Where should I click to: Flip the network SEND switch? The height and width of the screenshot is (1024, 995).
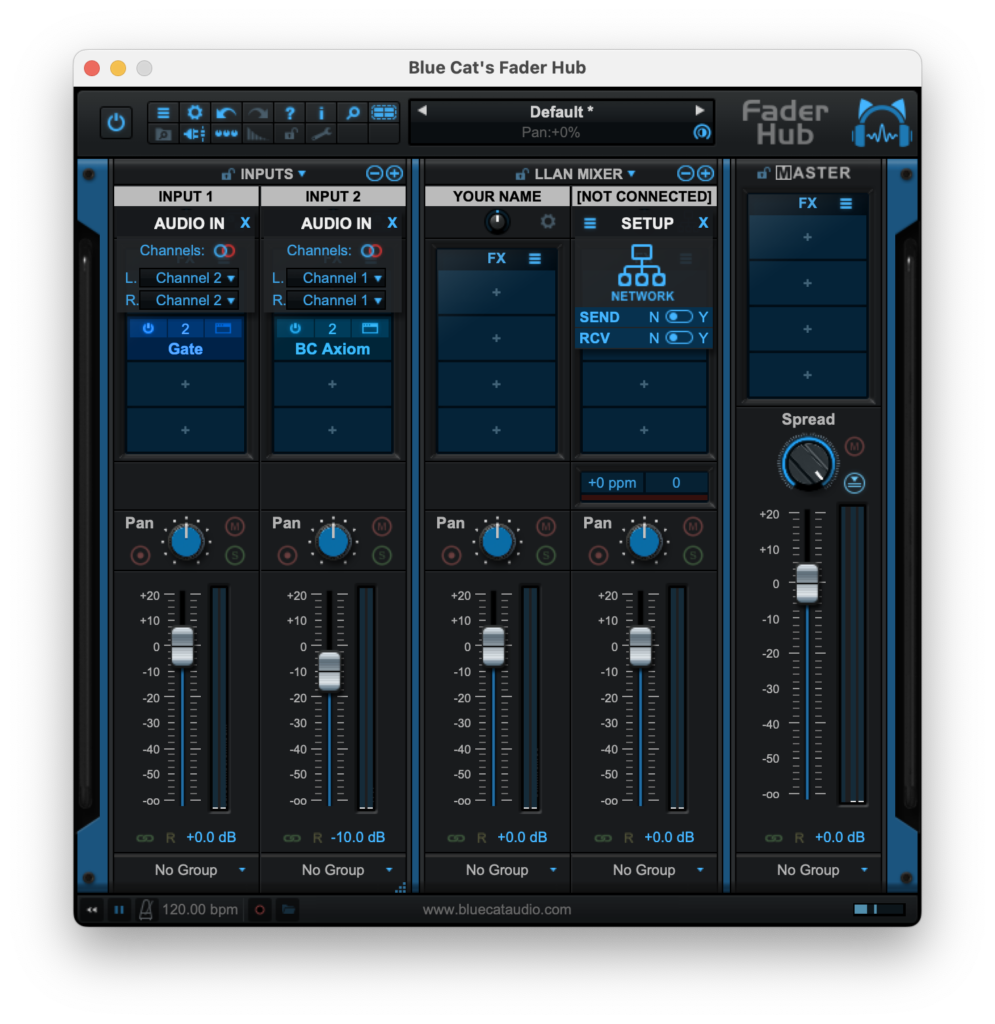[x=679, y=317]
